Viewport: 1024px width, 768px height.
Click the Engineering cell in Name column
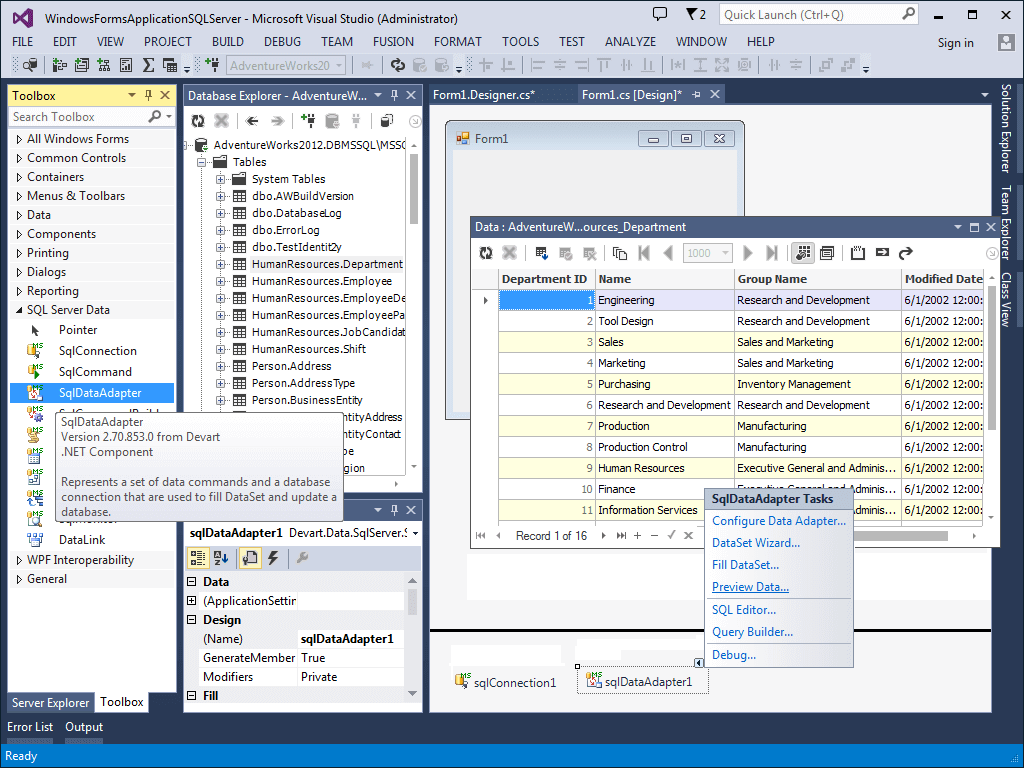(665, 300)
